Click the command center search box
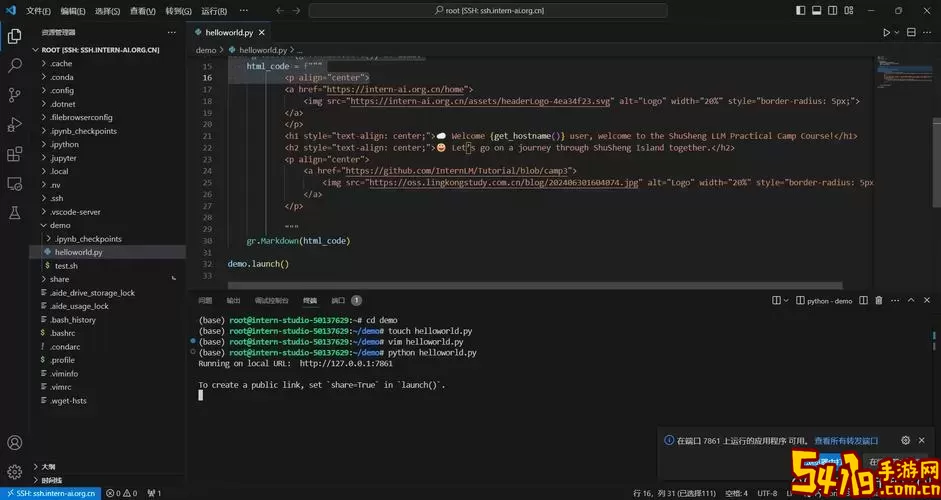This screenshot has height=500, width=941. coord(488,11)
